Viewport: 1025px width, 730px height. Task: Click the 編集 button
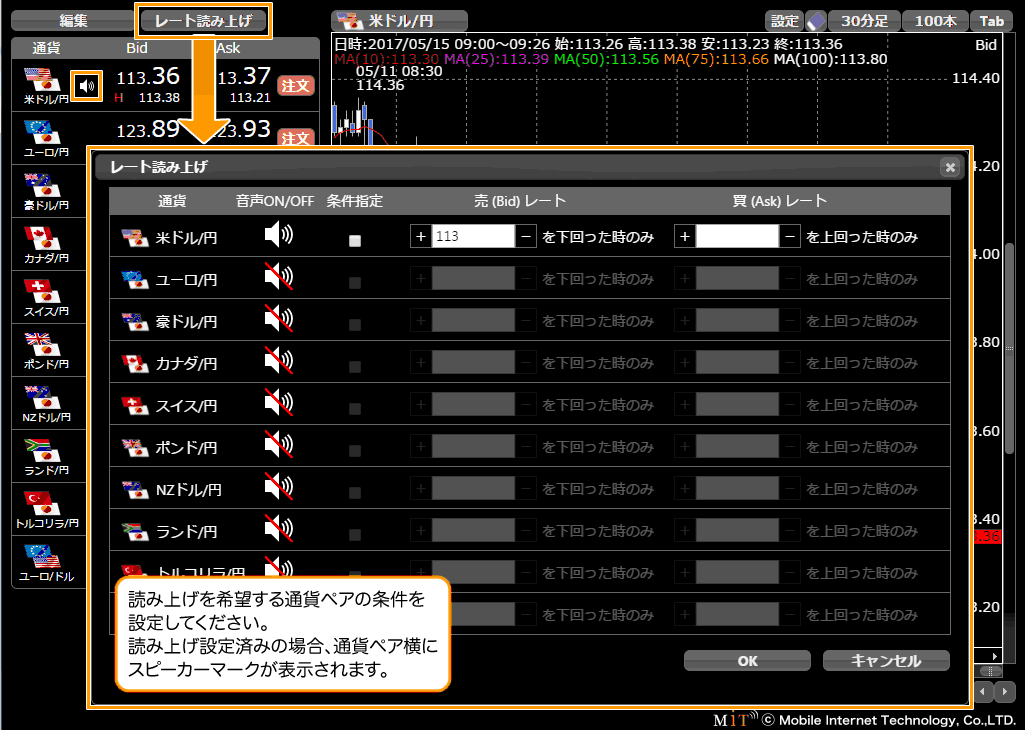(x=73, y=20)
